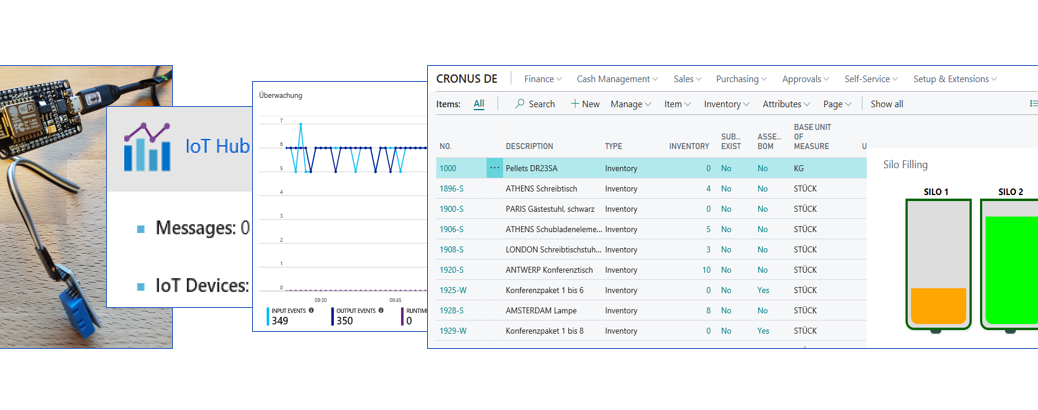The height and width of the screenshot is (410, 1038).
Task: Click the purple Runtime legend swatch
Action: tap(402, 317)
